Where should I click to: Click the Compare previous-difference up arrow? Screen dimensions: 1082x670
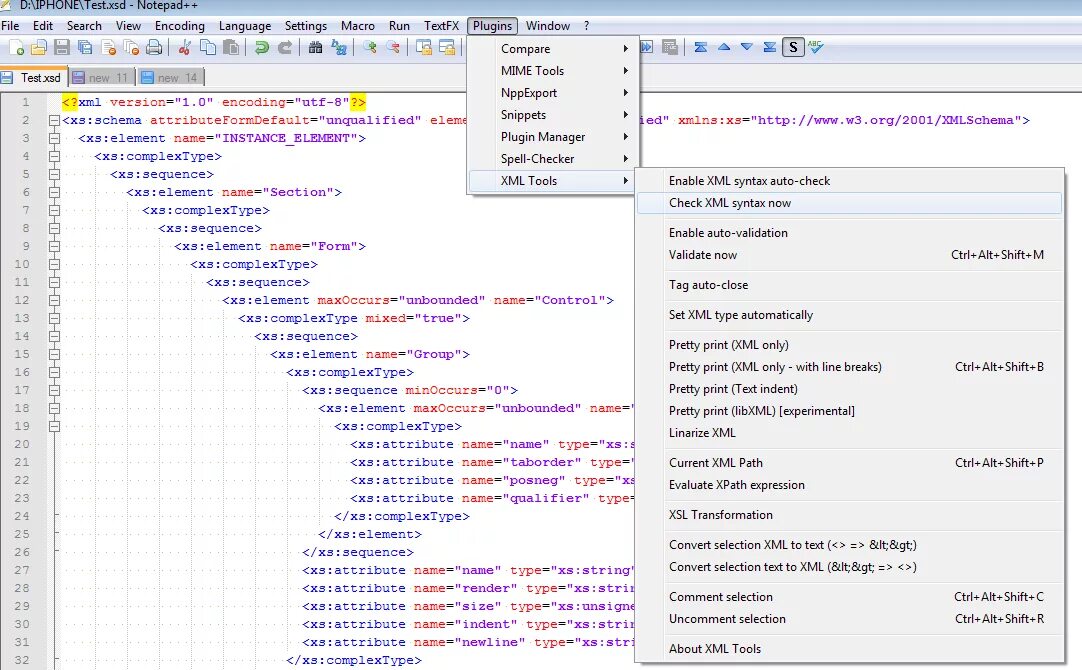(724, 48)
